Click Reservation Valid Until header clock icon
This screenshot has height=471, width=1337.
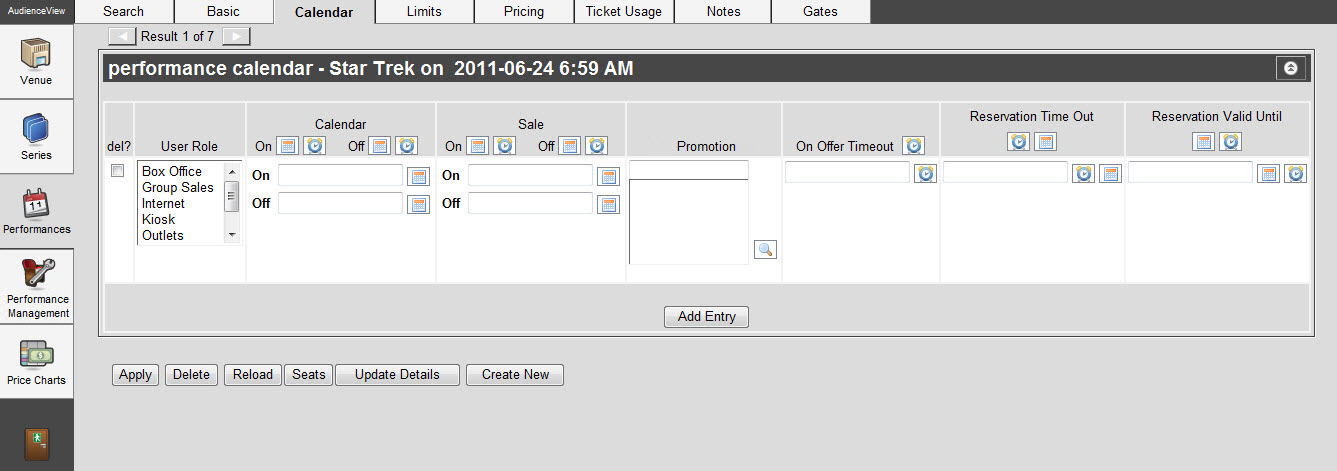(x=1230, y=141)
